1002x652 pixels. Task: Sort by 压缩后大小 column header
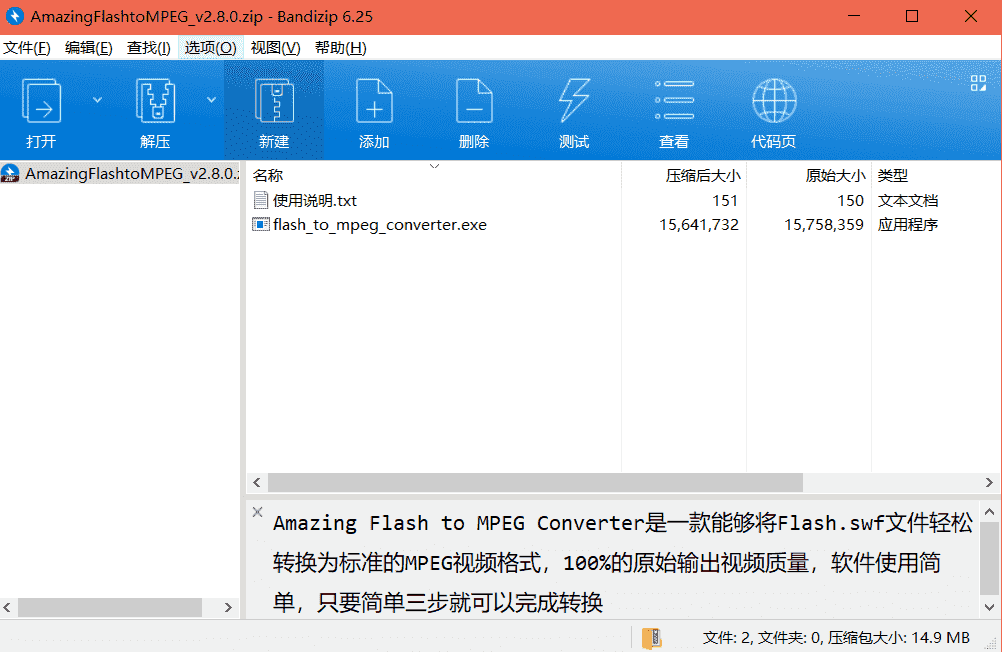pos(684,175)
